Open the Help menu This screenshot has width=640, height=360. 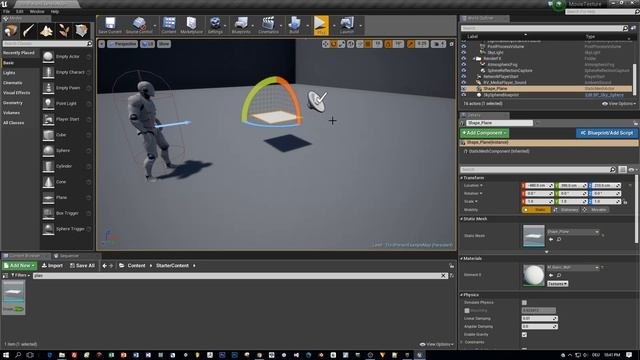point(55,11)
